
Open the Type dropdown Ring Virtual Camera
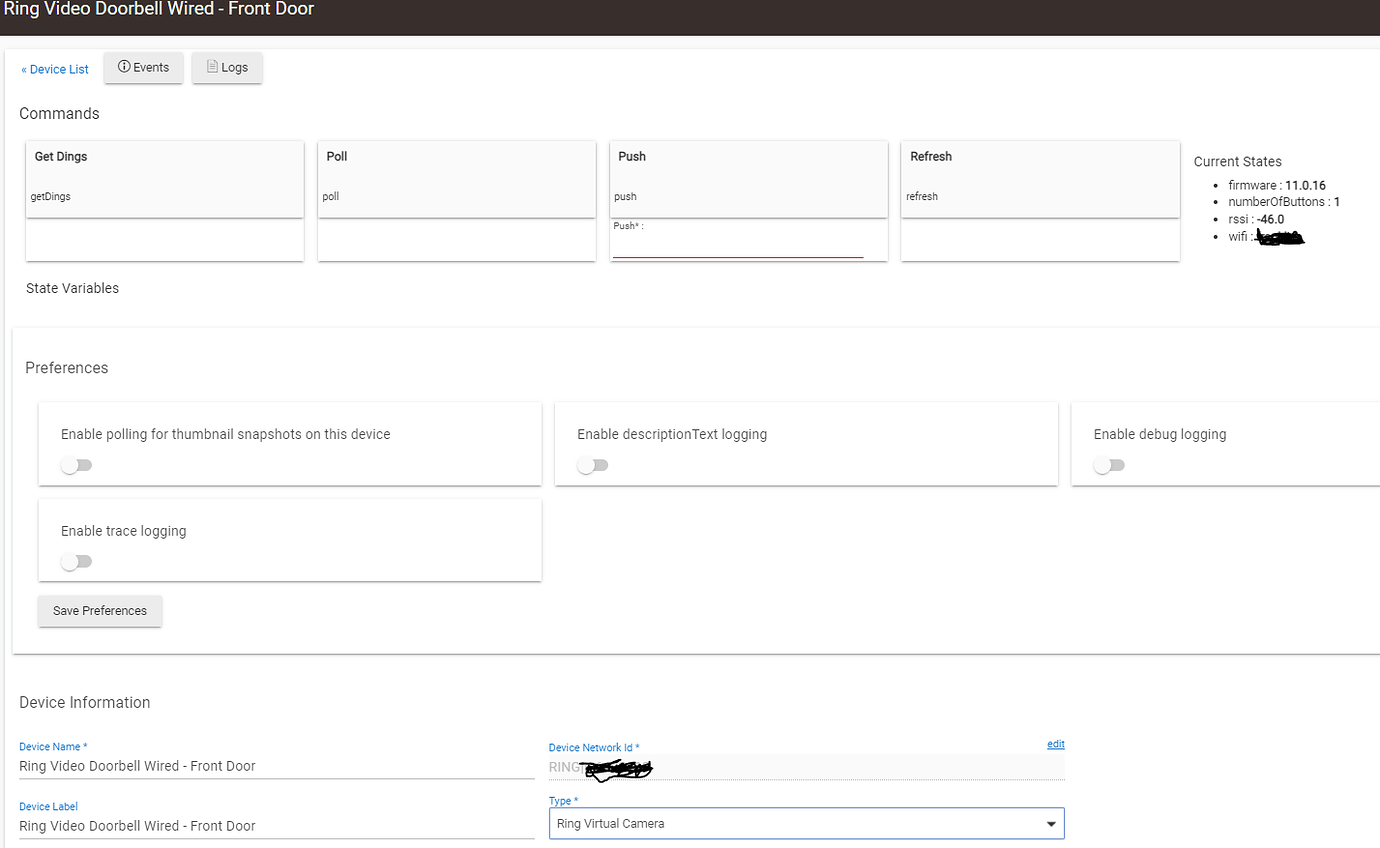(807, 824)
